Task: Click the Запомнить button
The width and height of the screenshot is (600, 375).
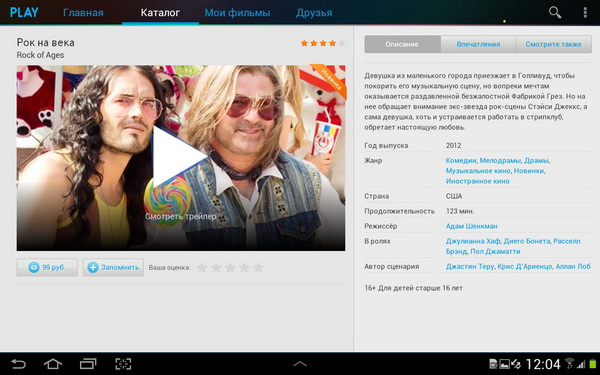Action: coord(113,267)
